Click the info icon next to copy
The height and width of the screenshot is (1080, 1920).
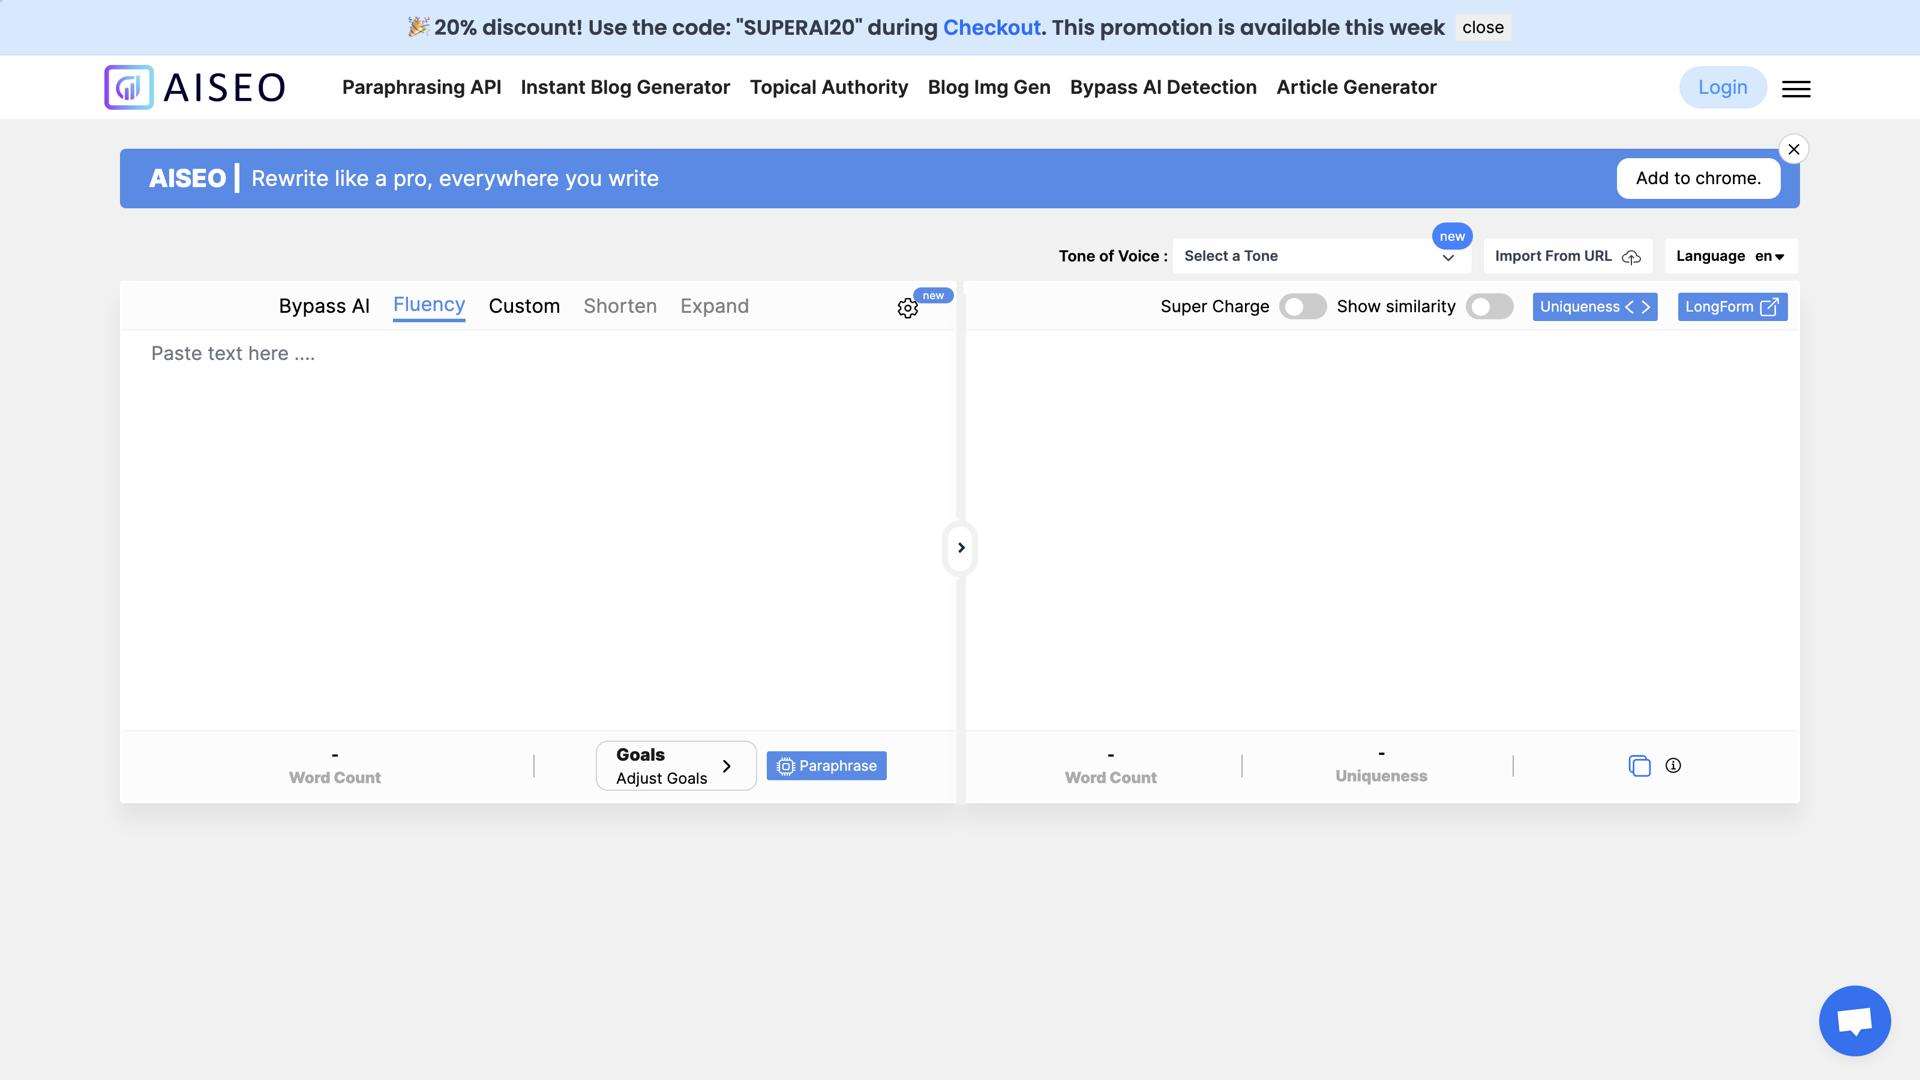pyautogui.click(x=1675, y=765)
